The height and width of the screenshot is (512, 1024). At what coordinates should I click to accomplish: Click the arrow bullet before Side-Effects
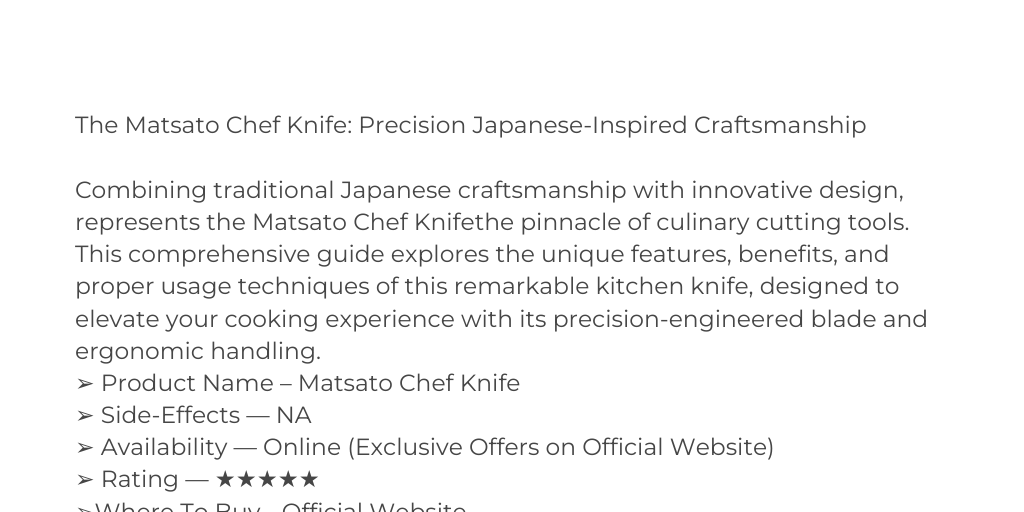point(85,415)
